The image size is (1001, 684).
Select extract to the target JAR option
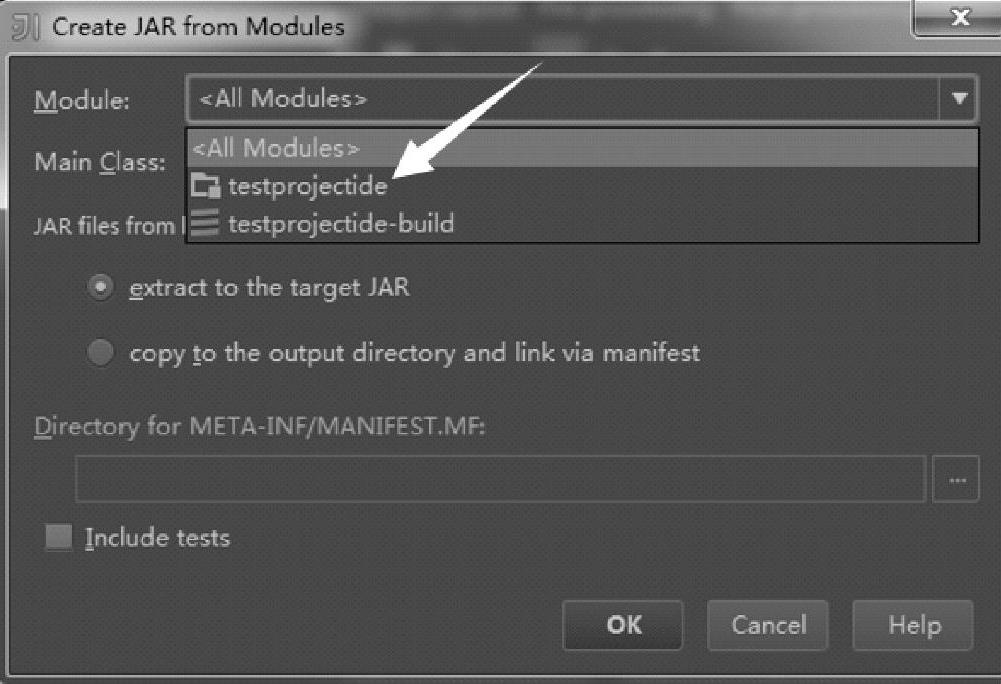pyautogui.click(x=101, y=288)
